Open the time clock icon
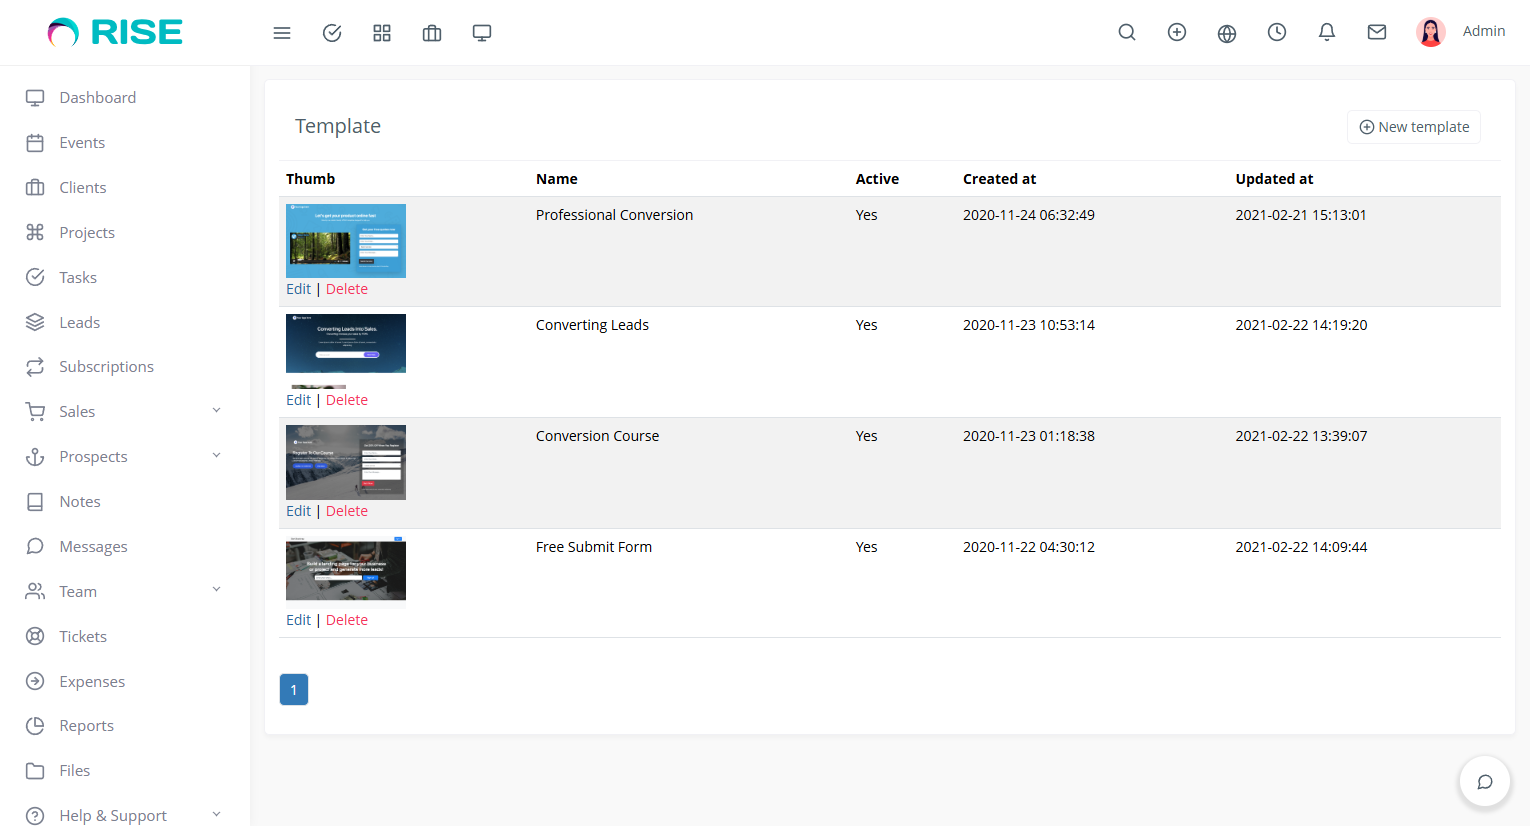 tap(1277, 32)
